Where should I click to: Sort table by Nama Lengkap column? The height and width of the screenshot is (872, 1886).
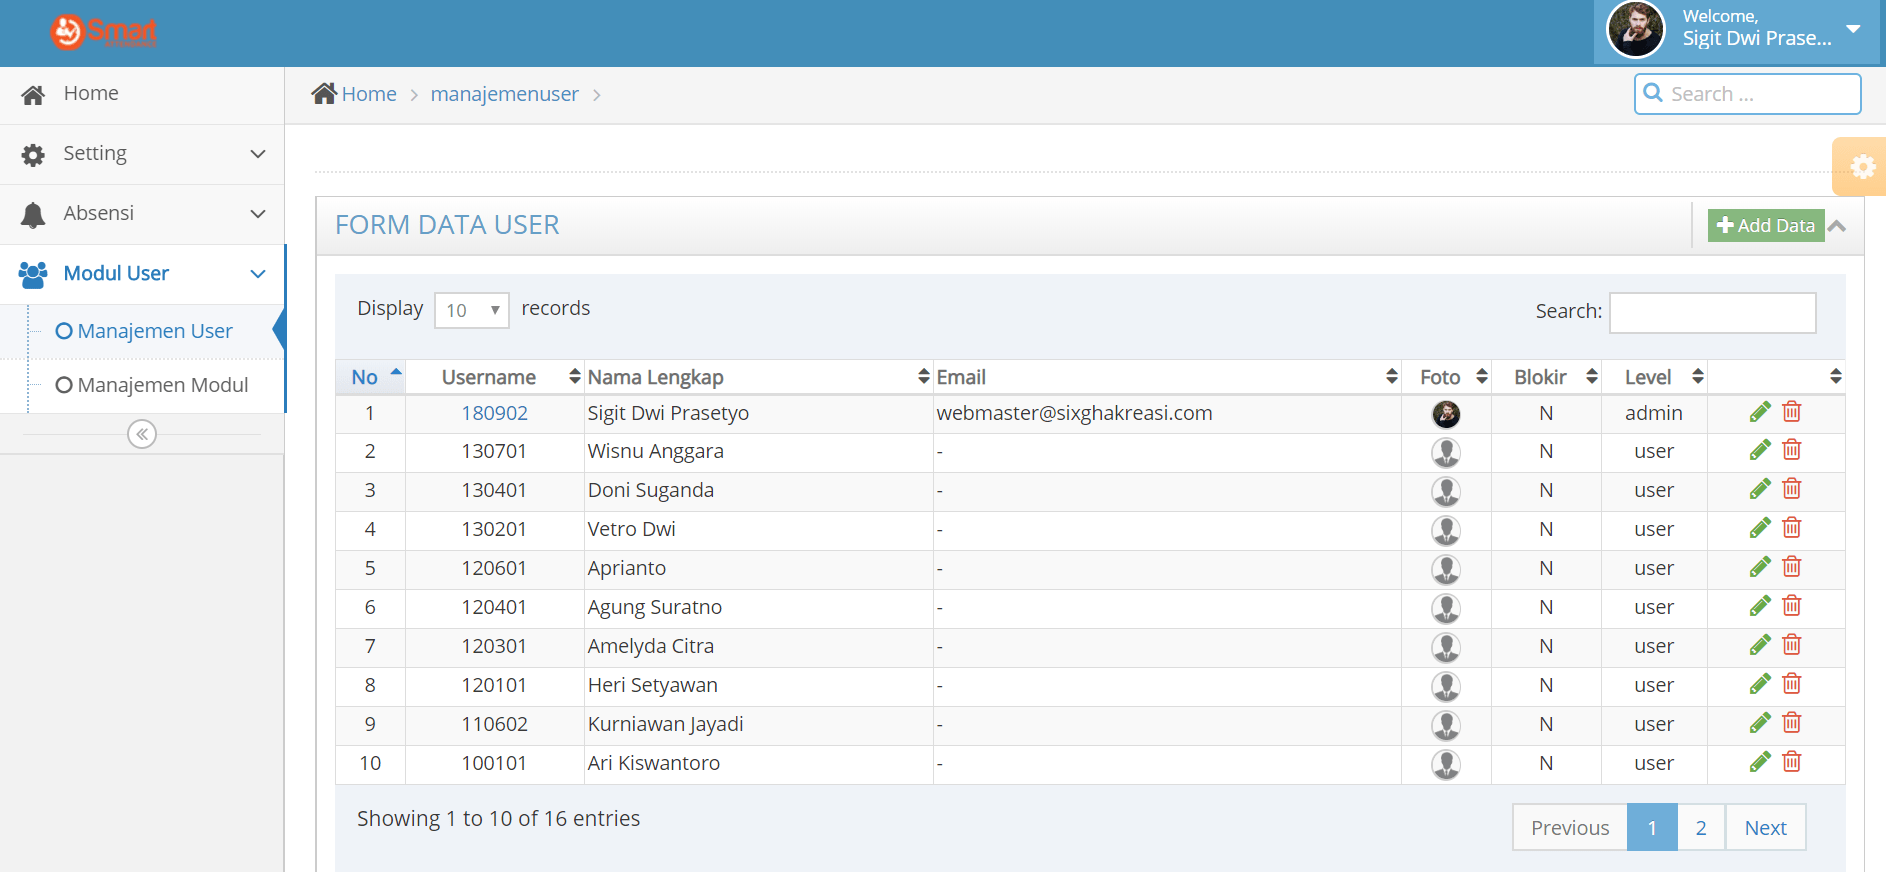coord(759,377)
